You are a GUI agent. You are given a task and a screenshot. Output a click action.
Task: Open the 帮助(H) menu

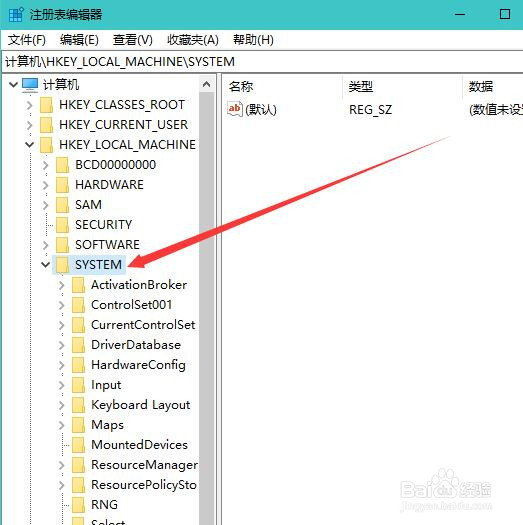253,40
